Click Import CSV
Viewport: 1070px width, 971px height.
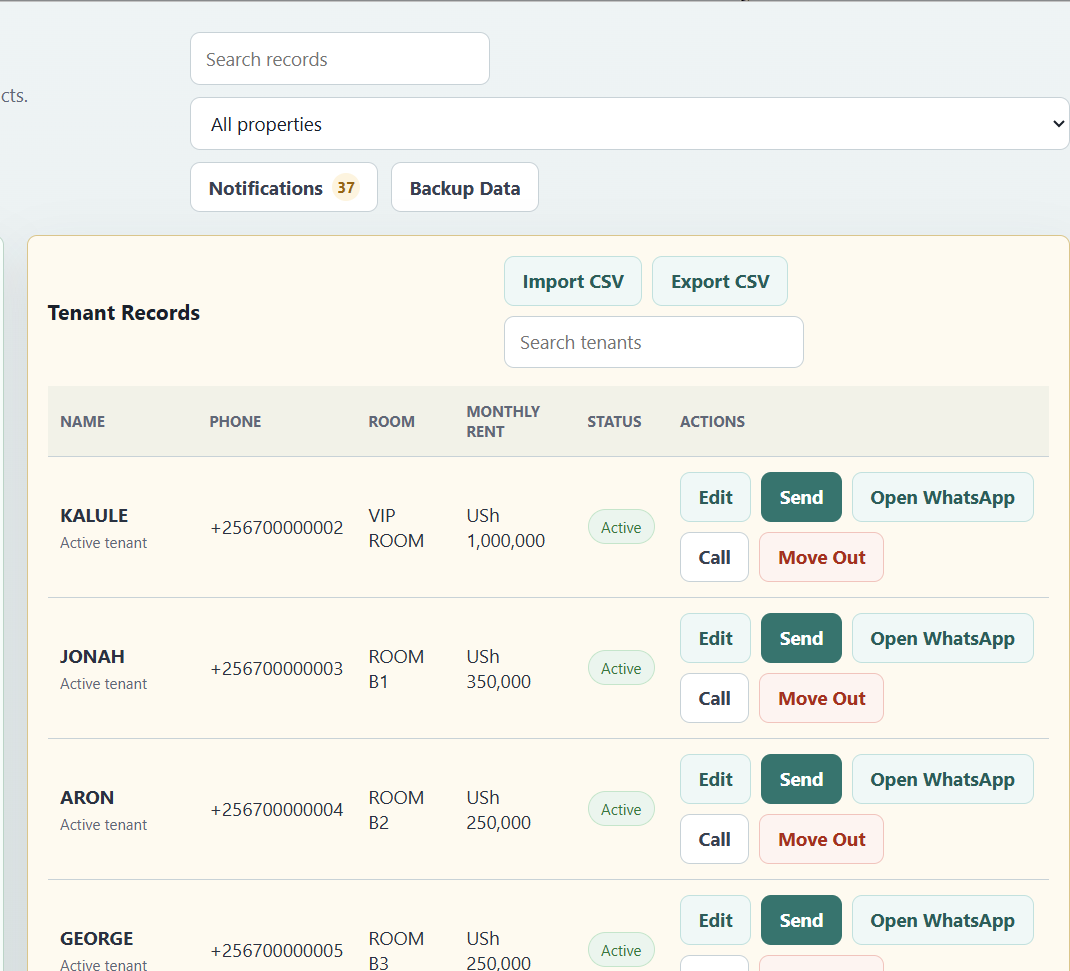click(x=573, y=281)
